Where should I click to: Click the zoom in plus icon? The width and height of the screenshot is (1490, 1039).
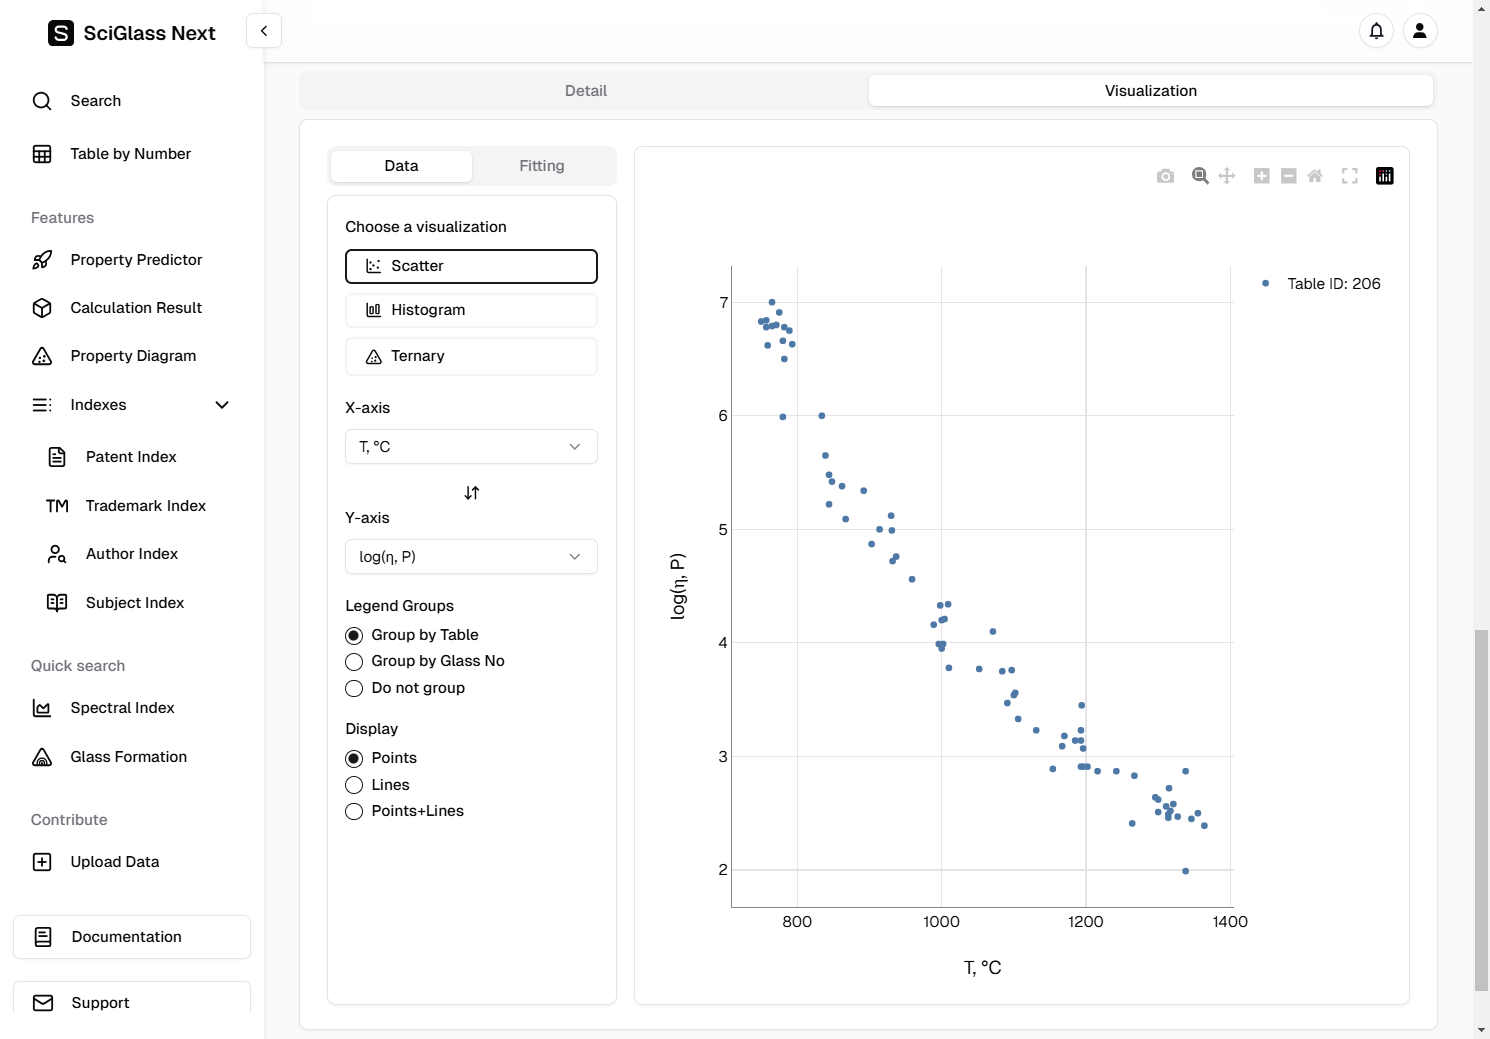tap(1262, 176)
